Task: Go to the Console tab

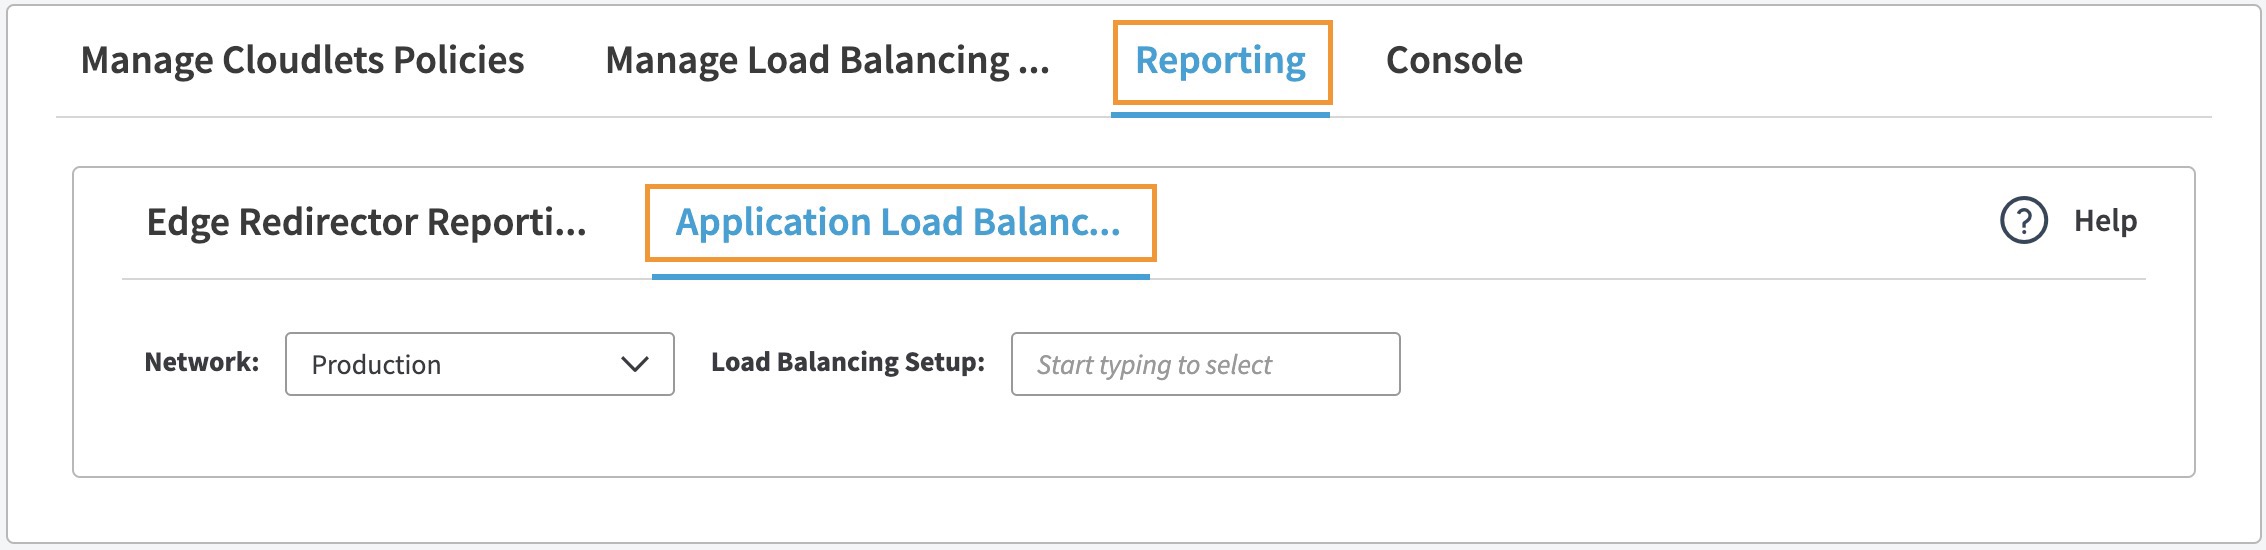Action: (x=1454, y=61)
